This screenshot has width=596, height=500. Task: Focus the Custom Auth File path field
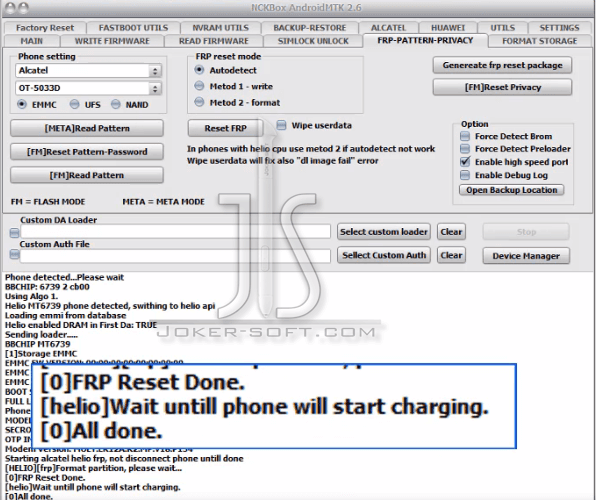click(x=175, y=256)
